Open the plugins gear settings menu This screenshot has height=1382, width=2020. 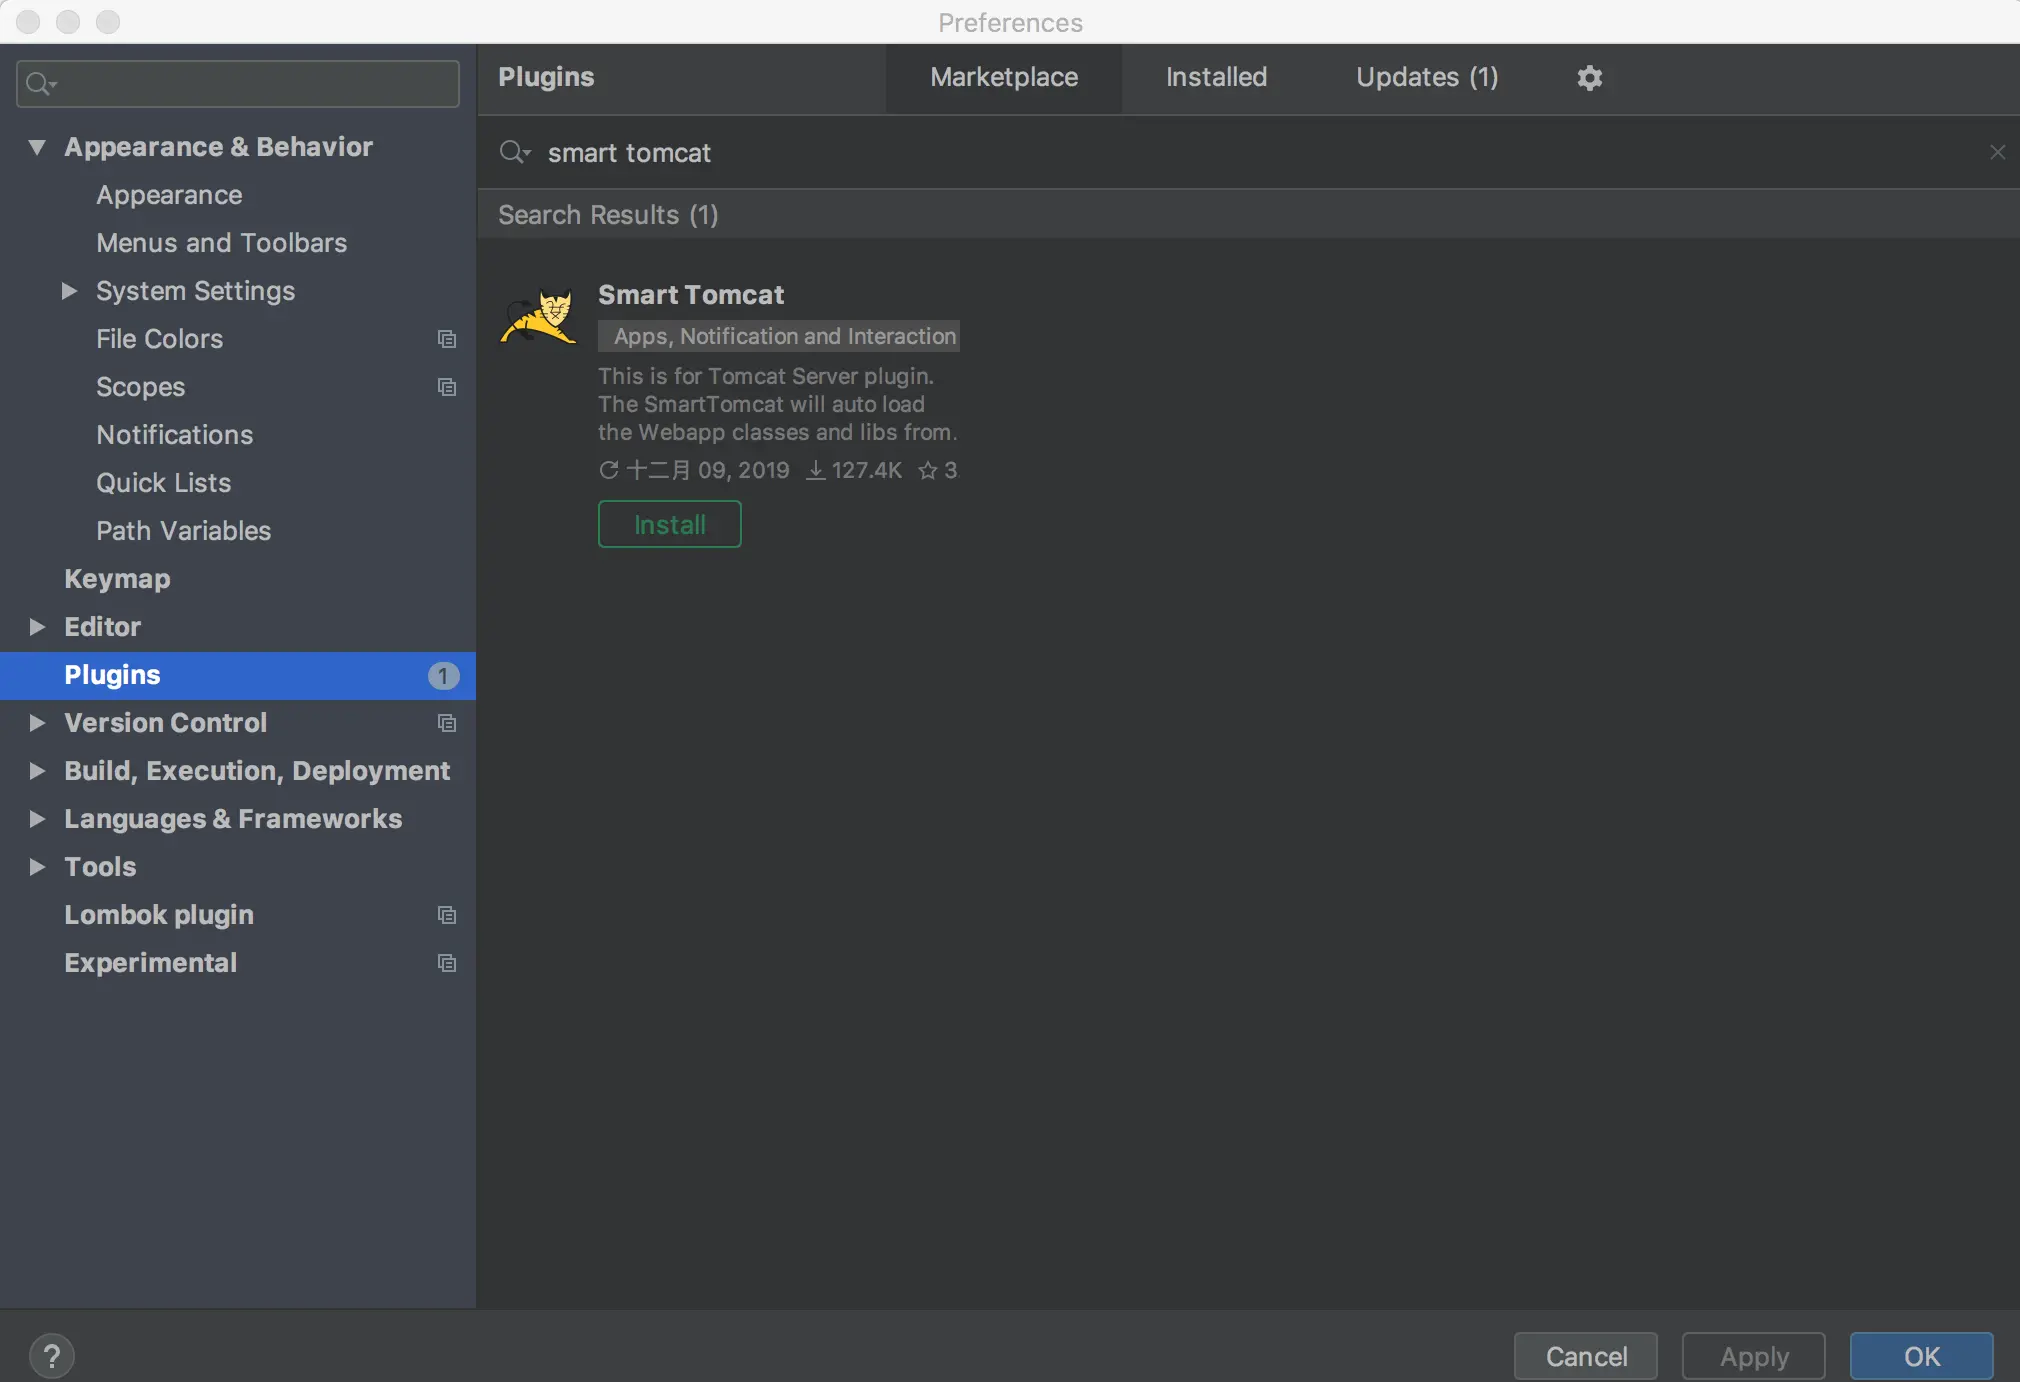coord(1589,78)
